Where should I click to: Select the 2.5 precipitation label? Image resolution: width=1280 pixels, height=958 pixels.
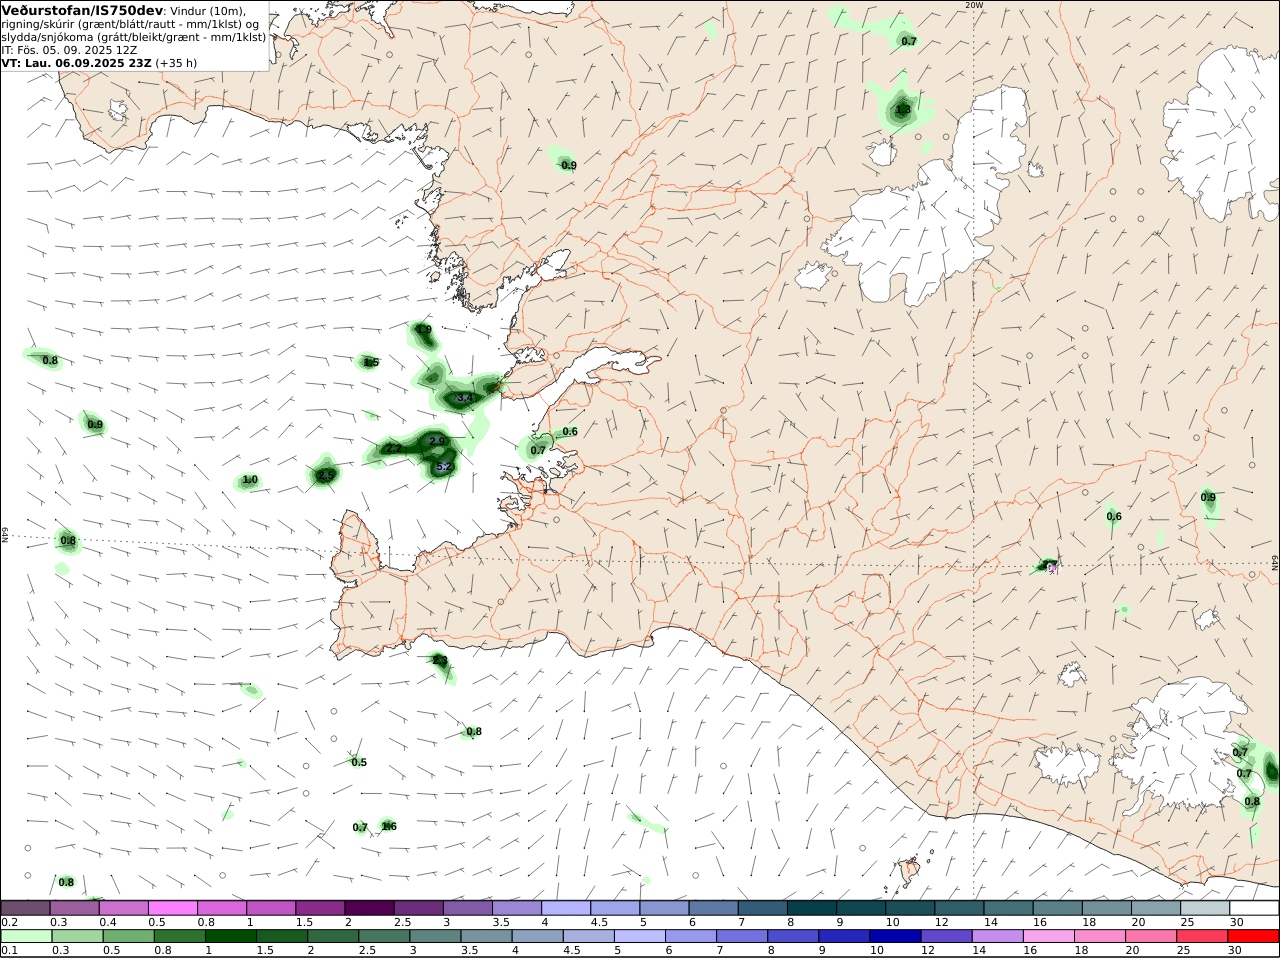(326, 476)
